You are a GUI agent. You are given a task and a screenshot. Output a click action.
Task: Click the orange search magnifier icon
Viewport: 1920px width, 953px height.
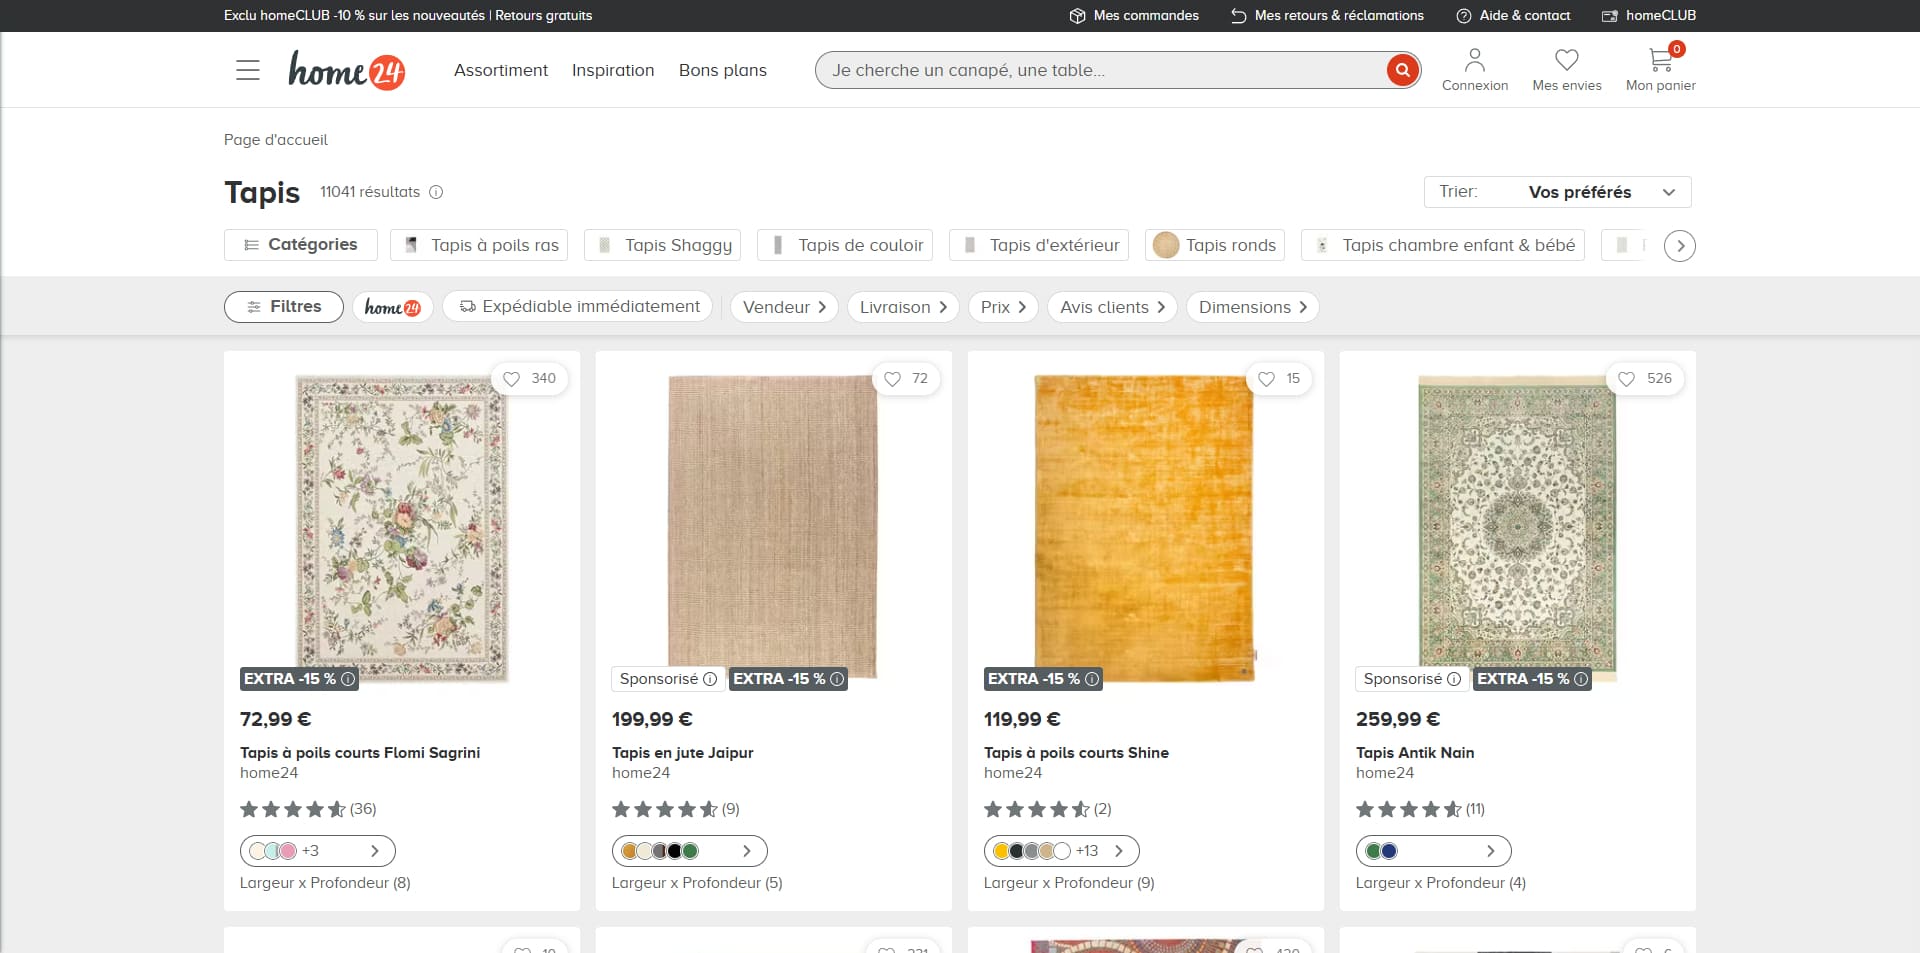tap(1402, 70)
